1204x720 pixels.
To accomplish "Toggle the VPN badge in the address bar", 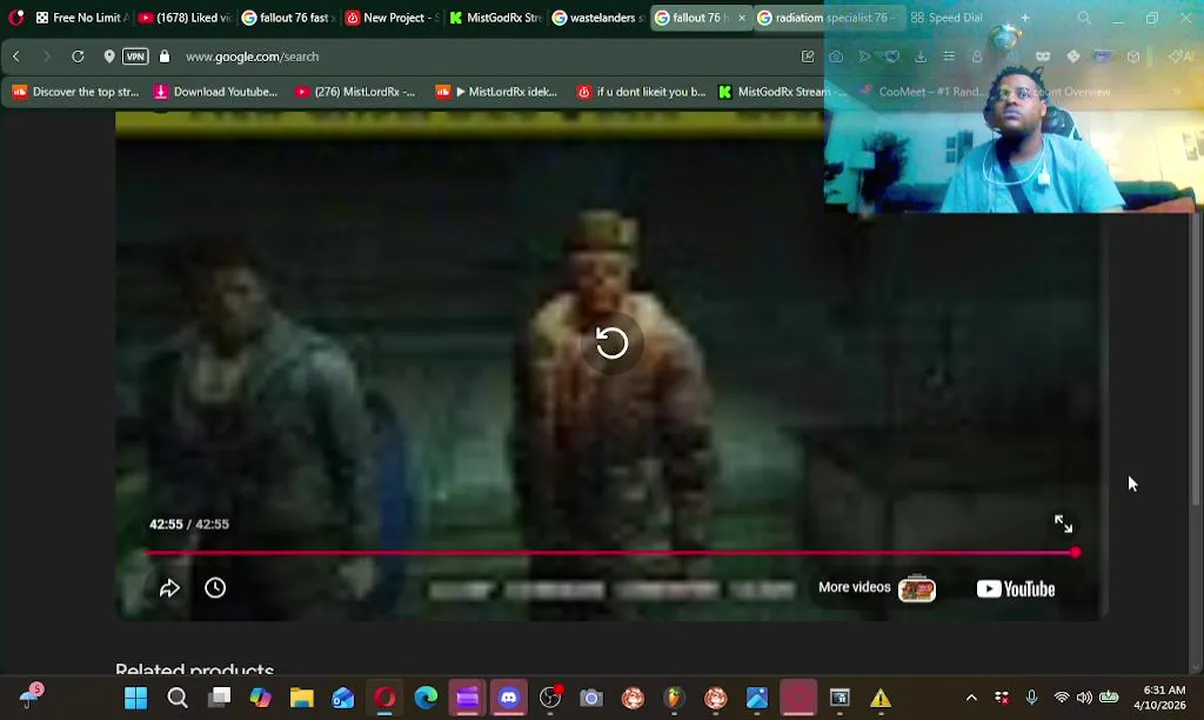I will point(135,57).
